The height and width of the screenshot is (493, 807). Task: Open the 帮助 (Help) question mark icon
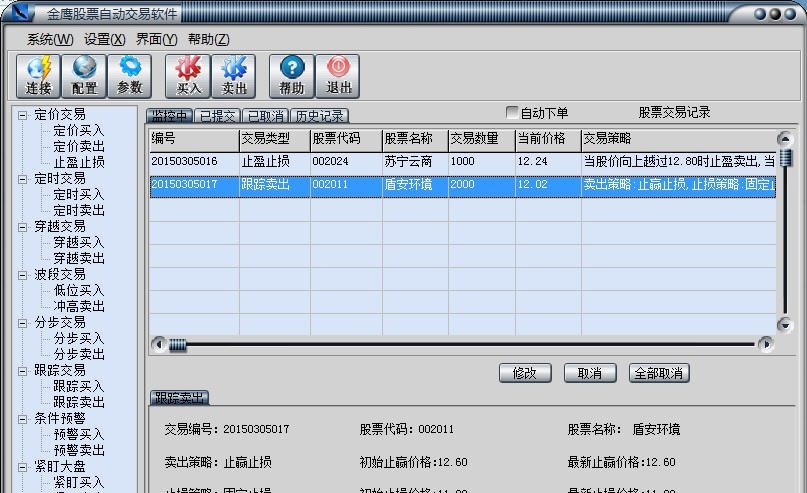tap(292, 75)
